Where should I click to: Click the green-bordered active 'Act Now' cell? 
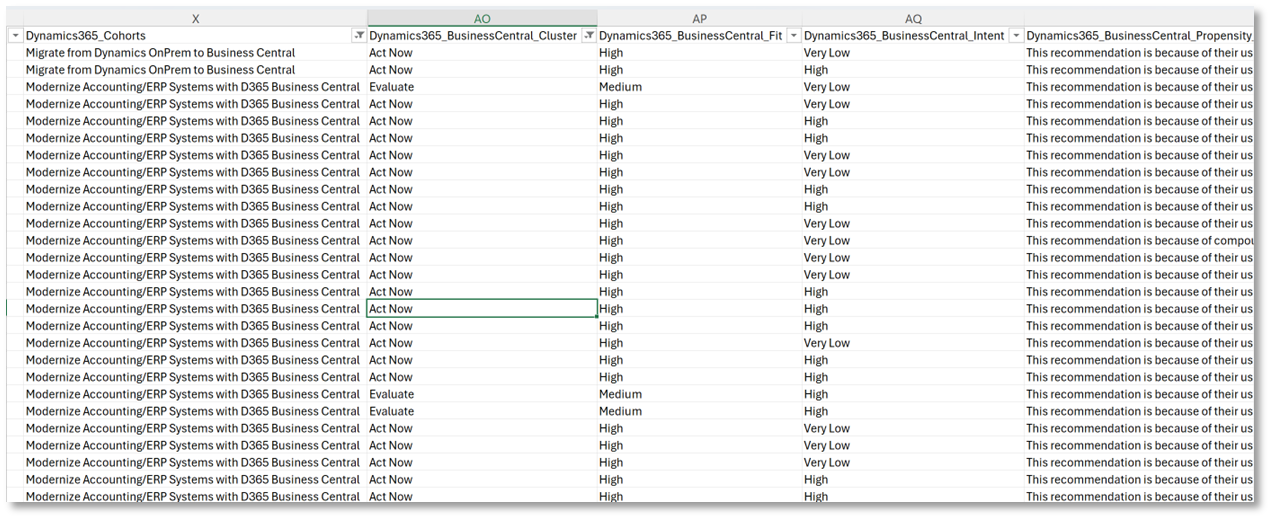click(482, 309)
